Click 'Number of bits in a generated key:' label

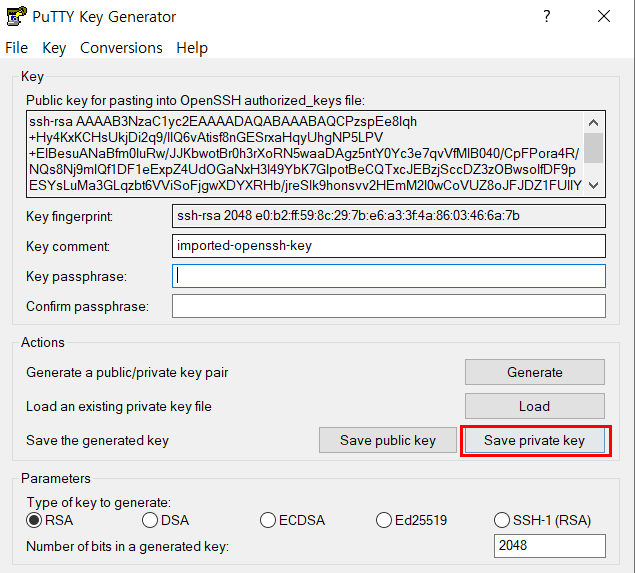(x=128, y=547)
